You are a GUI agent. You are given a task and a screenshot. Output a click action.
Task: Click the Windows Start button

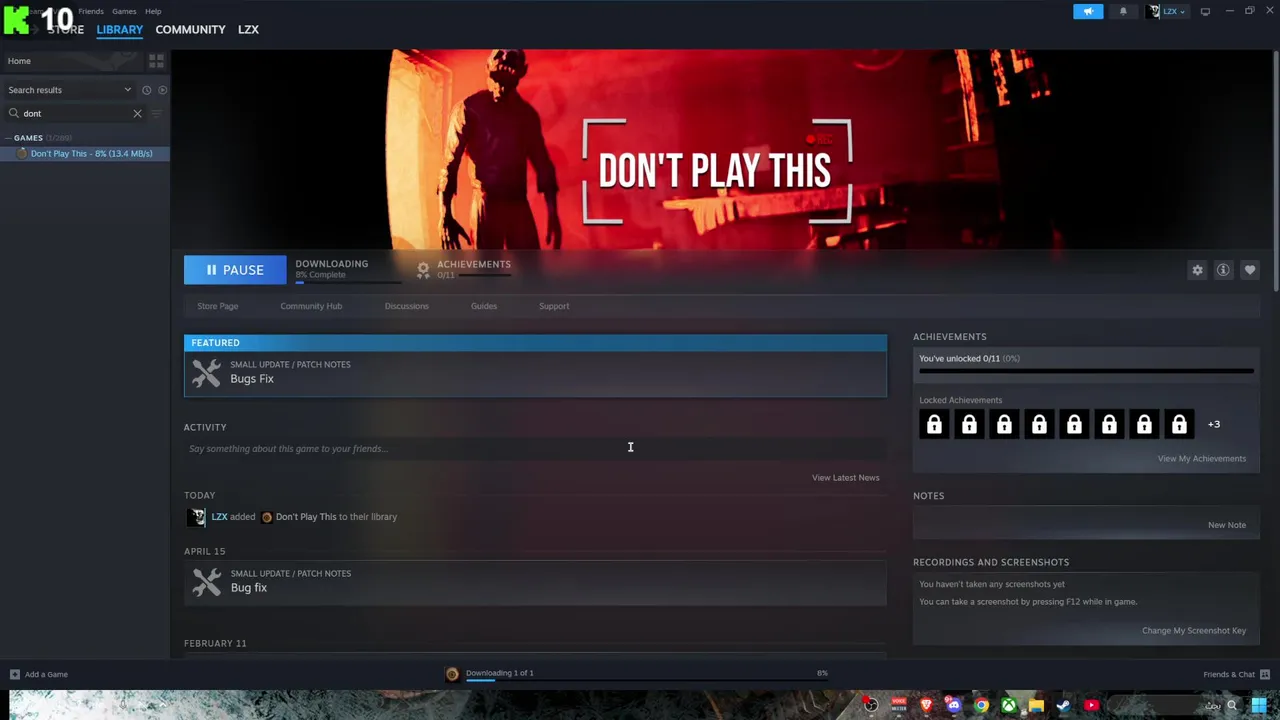pos(1259,705)
